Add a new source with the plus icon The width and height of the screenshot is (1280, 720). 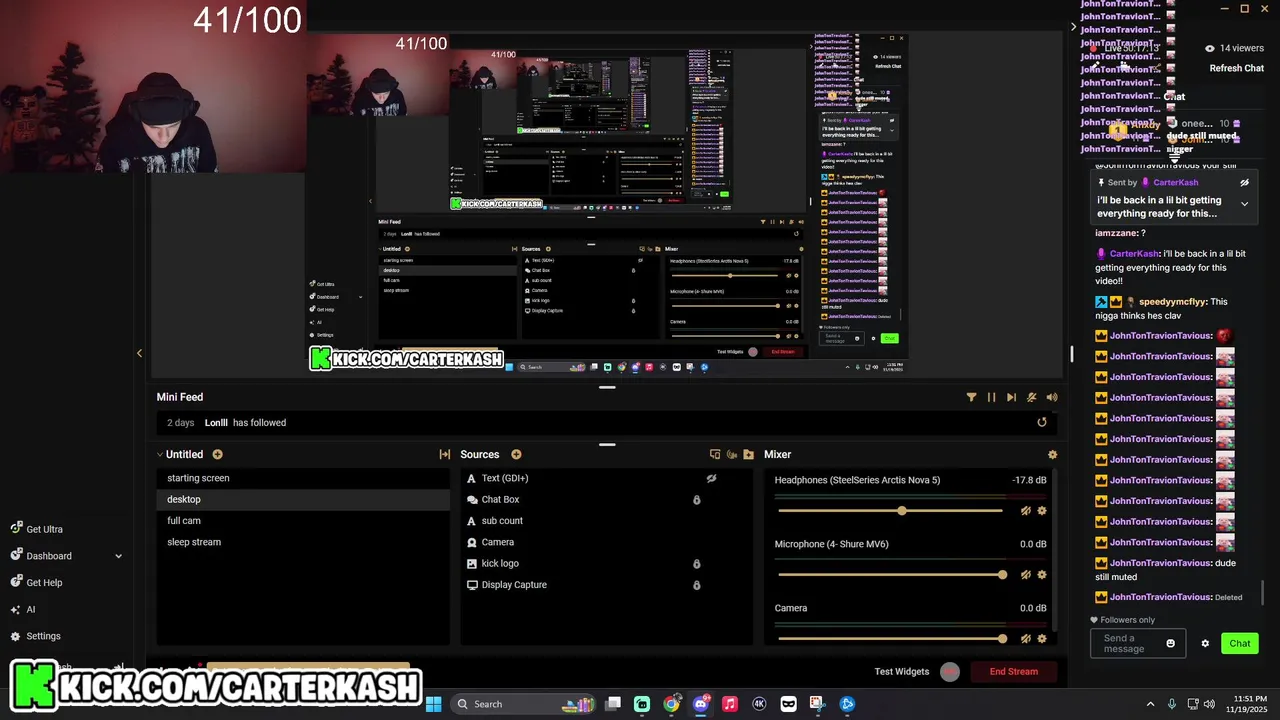coord(516,454)
